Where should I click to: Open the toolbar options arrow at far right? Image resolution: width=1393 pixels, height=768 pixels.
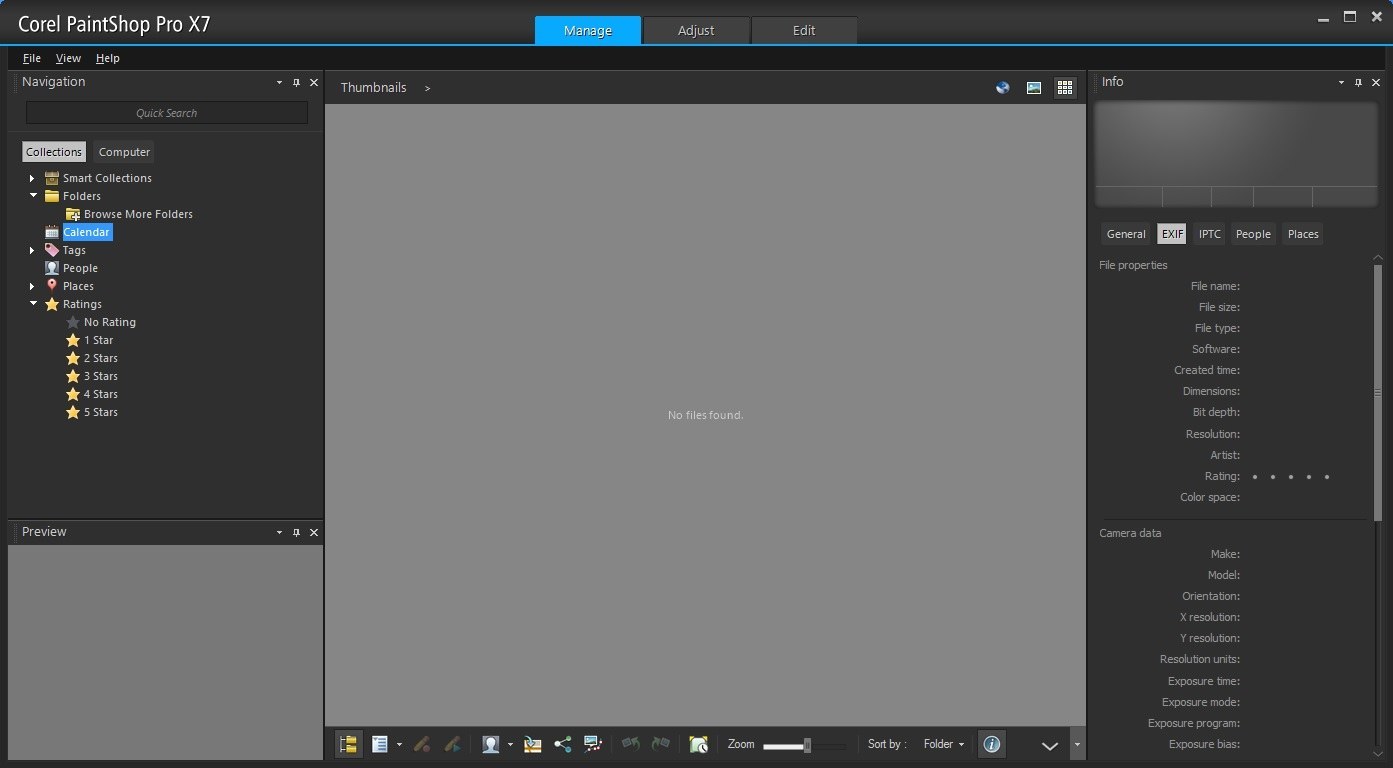pos(1077,745)
